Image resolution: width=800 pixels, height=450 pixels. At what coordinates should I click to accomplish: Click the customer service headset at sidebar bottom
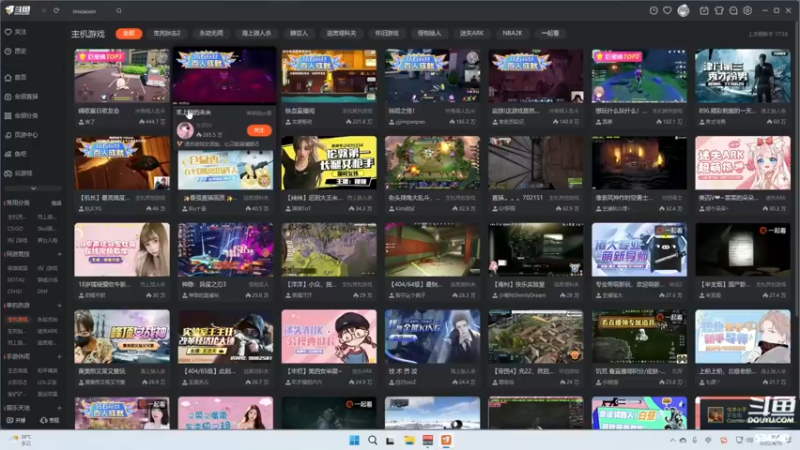(49, 420)
